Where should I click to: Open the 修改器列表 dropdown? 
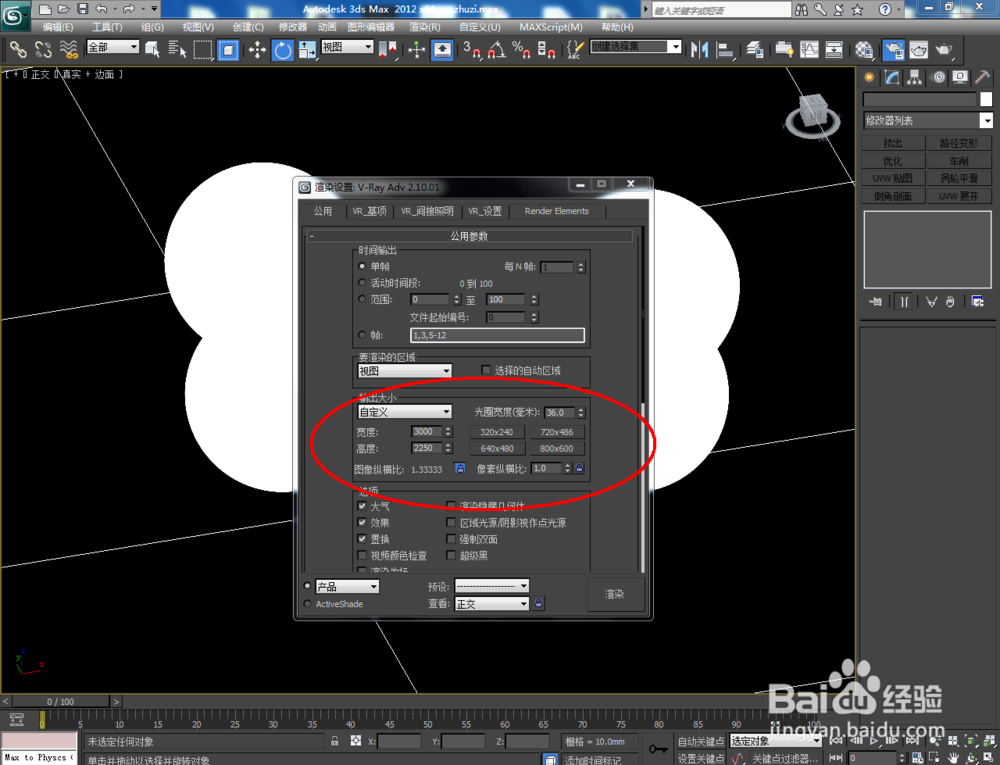pyautogui.click(x=927, y=120)
